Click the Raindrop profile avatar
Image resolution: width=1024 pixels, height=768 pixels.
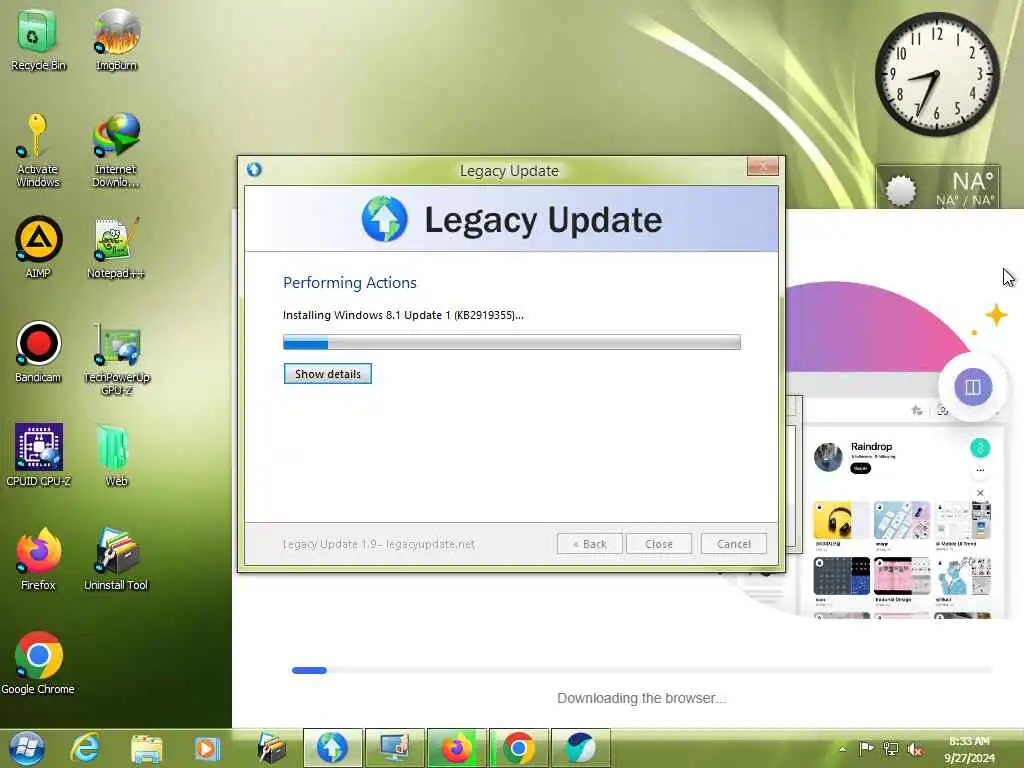pos(828,457)
